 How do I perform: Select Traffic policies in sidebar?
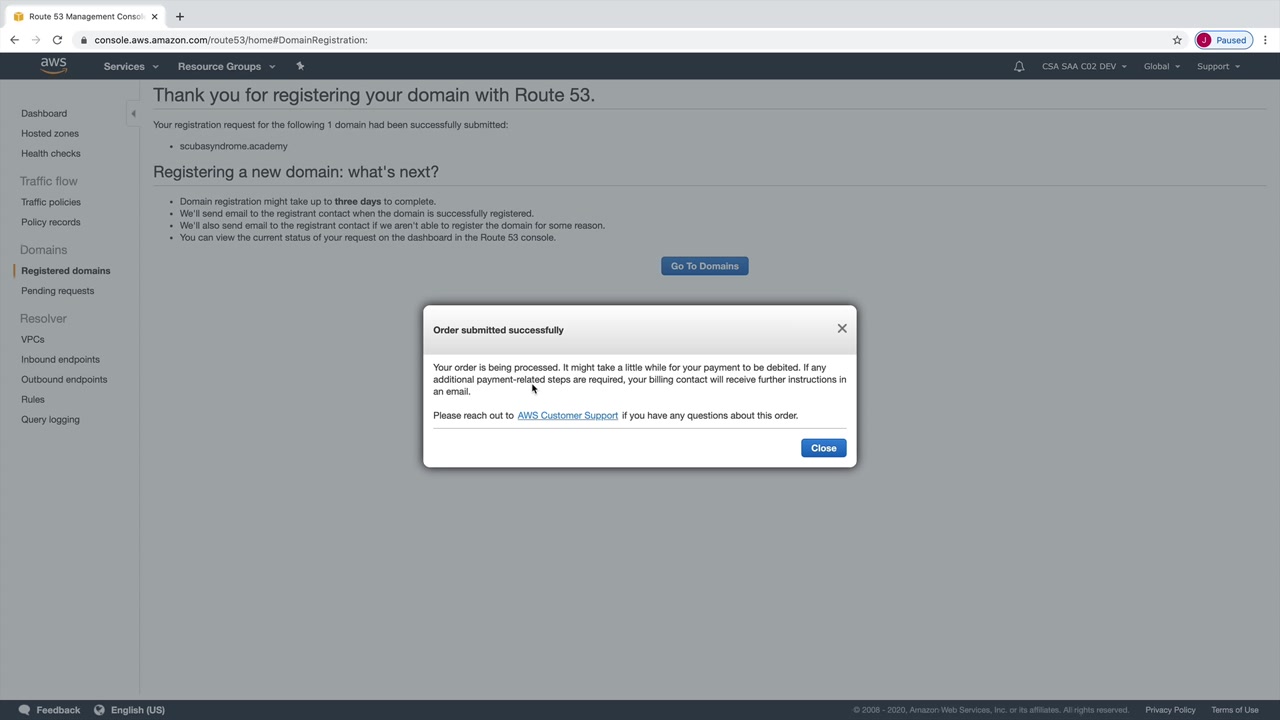(51, 202)
